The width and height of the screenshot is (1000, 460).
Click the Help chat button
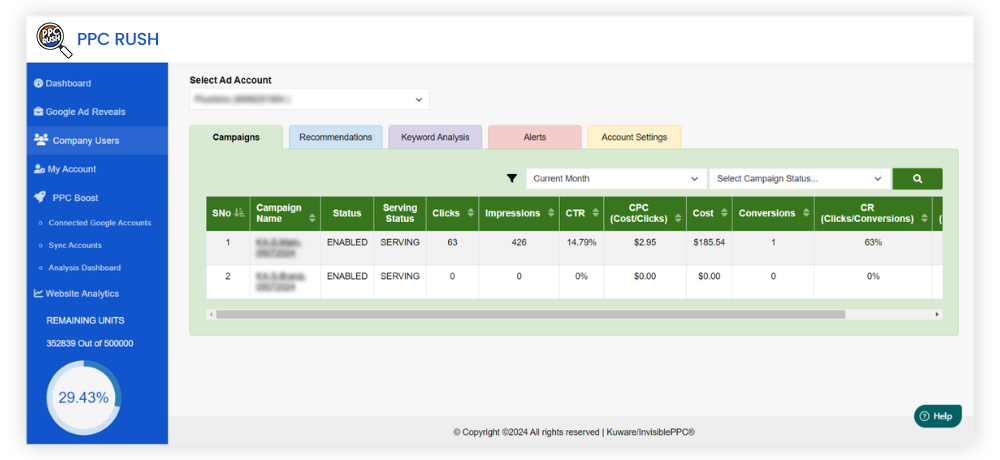tap(938, 416)
